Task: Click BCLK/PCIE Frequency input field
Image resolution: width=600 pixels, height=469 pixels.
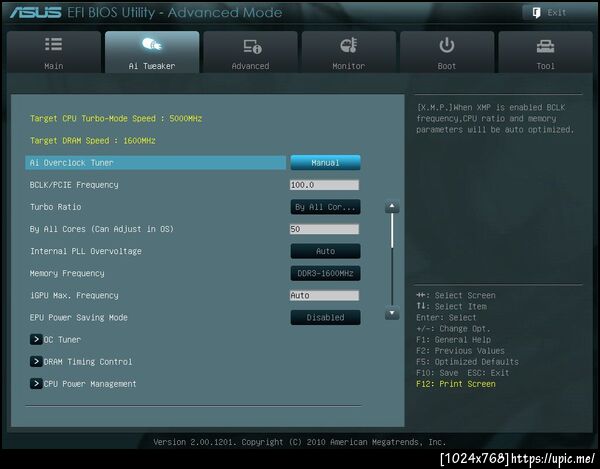Action: [x=324, y=185]
